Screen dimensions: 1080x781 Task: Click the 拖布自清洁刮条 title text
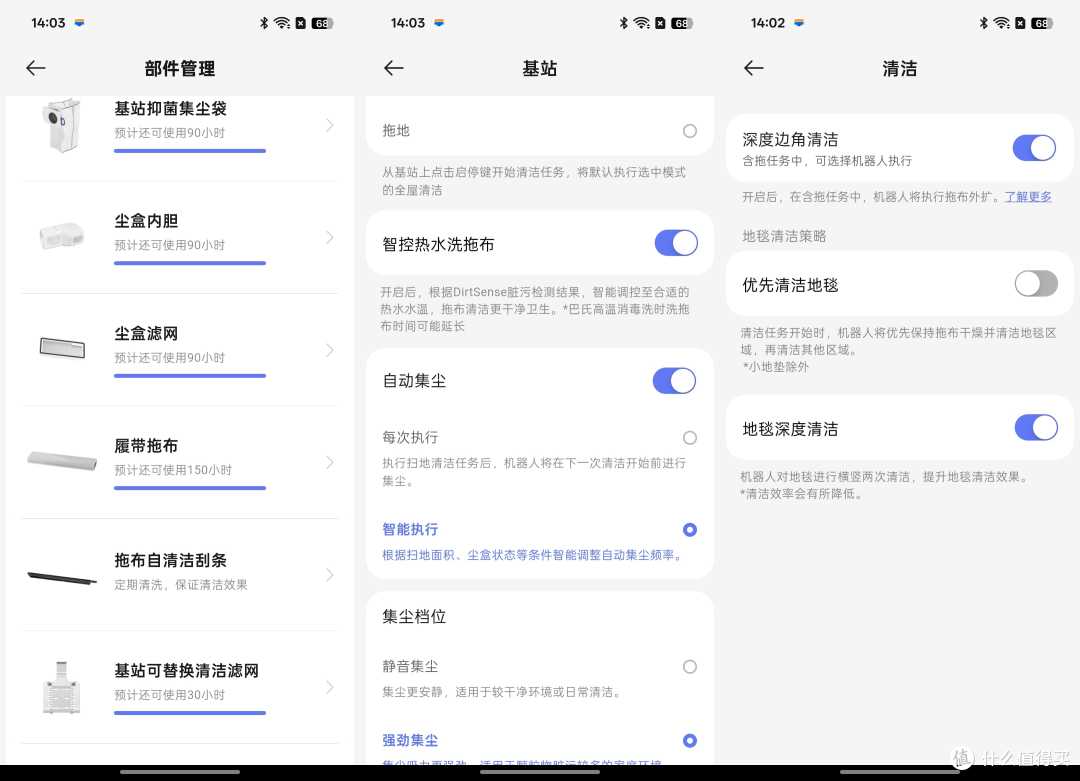[x=171, y=560]
